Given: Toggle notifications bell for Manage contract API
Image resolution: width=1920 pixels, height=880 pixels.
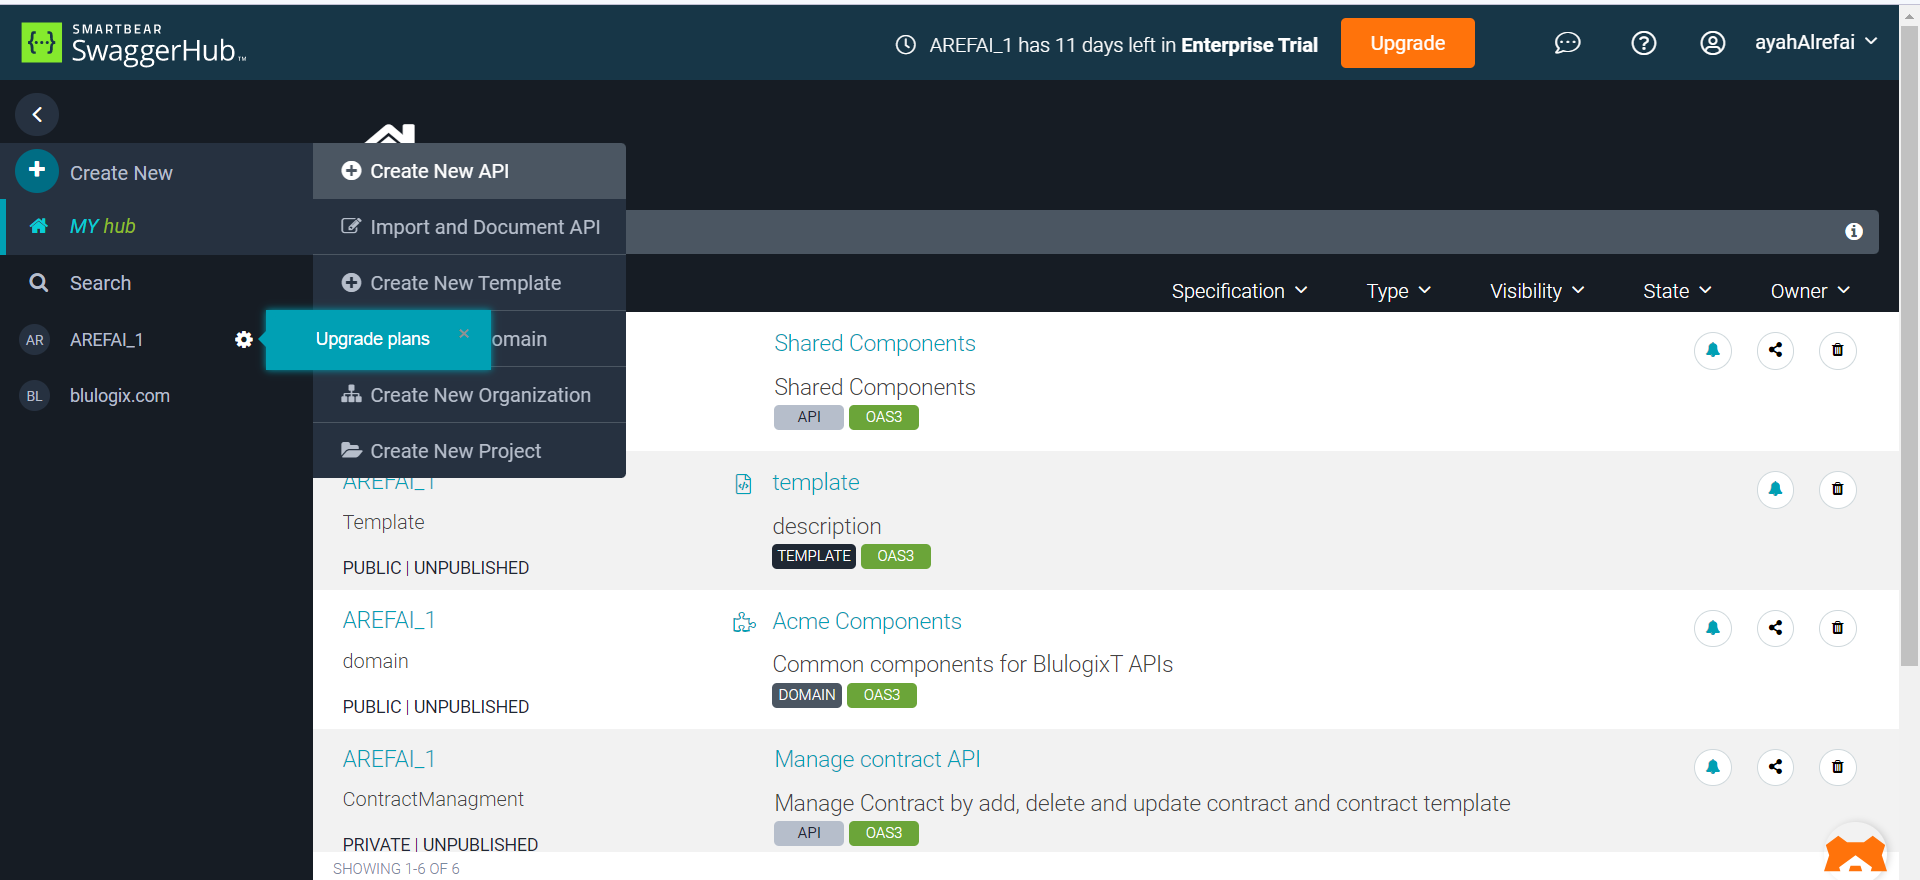Looking at the screenshot, I should coord(1712,767).
